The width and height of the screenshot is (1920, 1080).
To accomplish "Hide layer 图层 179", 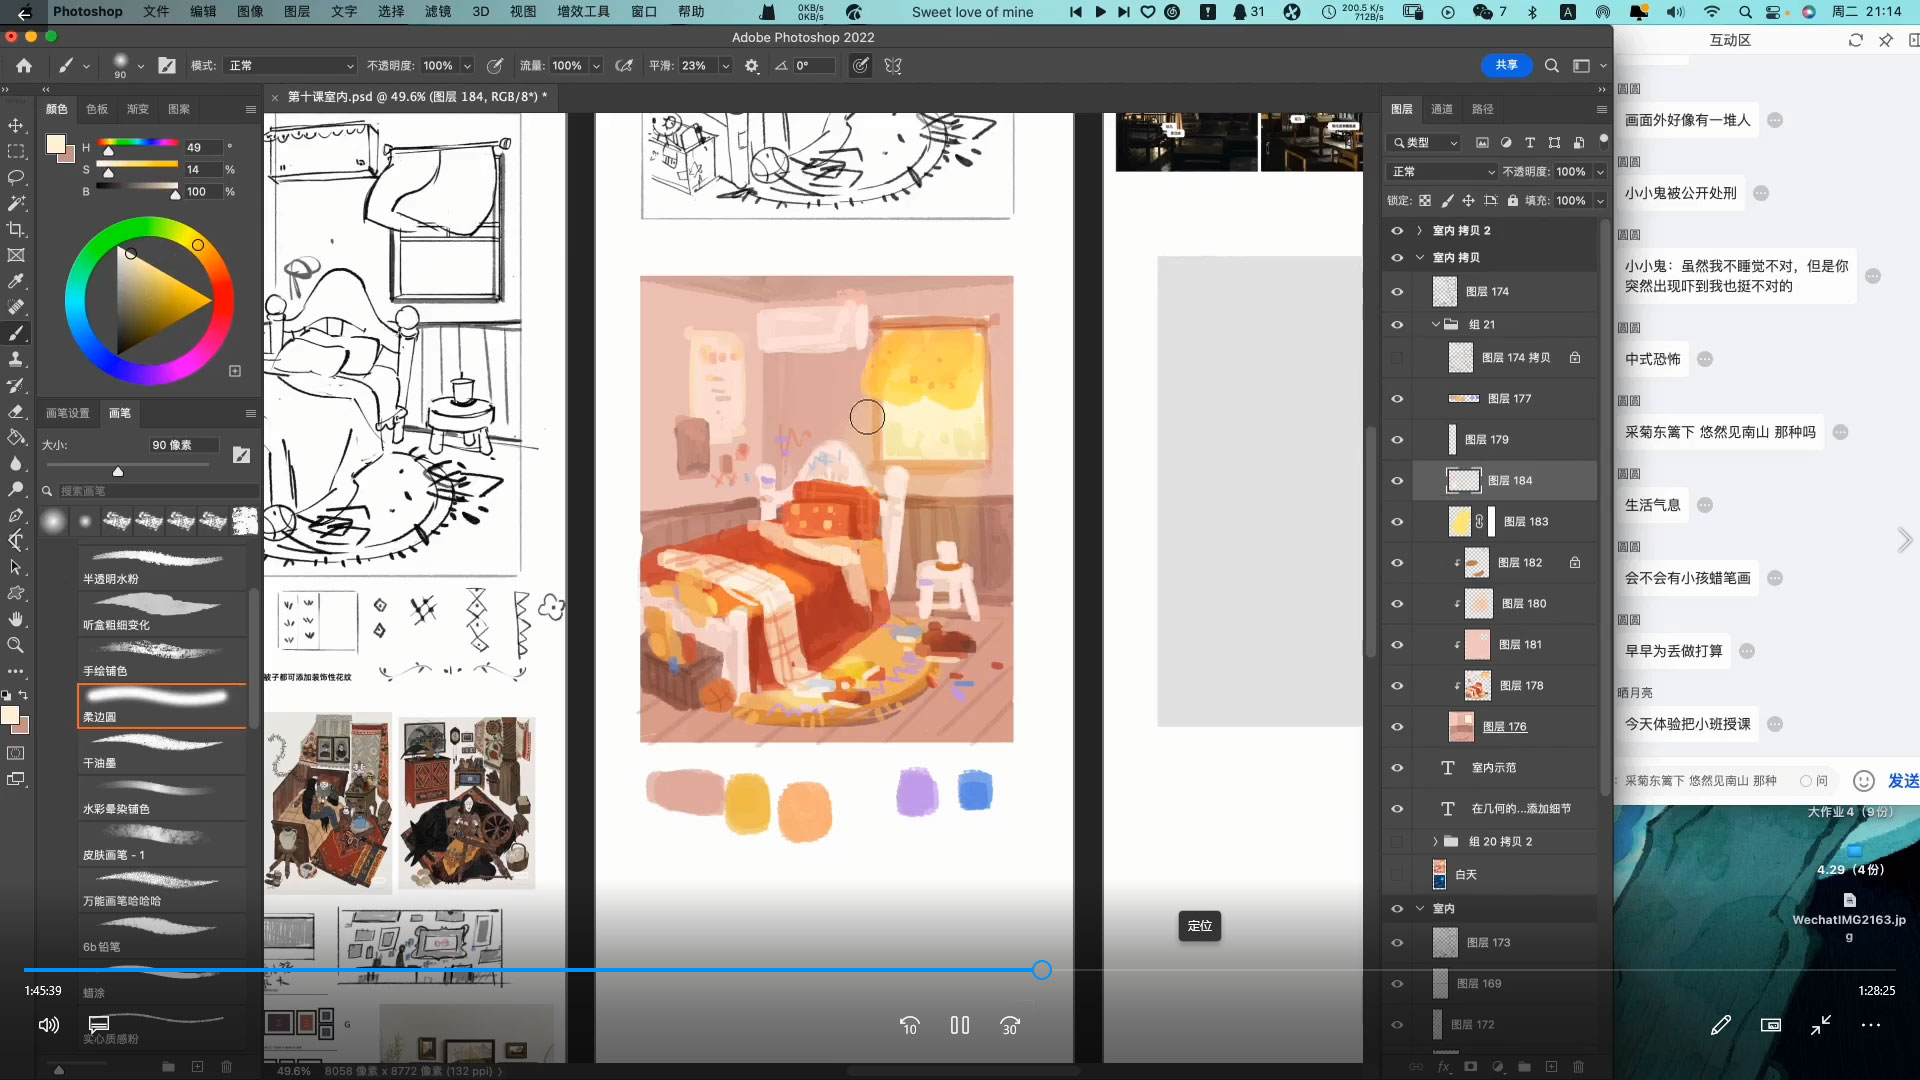I will 1397,439.
